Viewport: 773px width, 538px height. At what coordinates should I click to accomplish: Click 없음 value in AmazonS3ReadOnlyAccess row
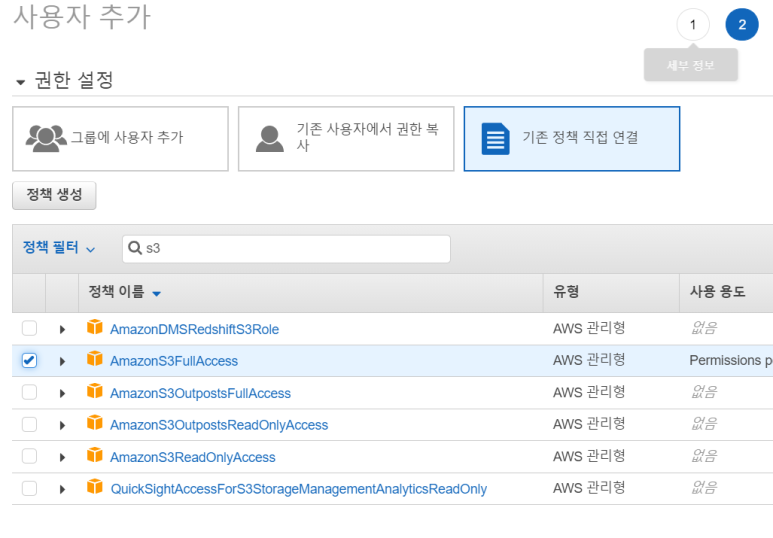tap(704, 457)
